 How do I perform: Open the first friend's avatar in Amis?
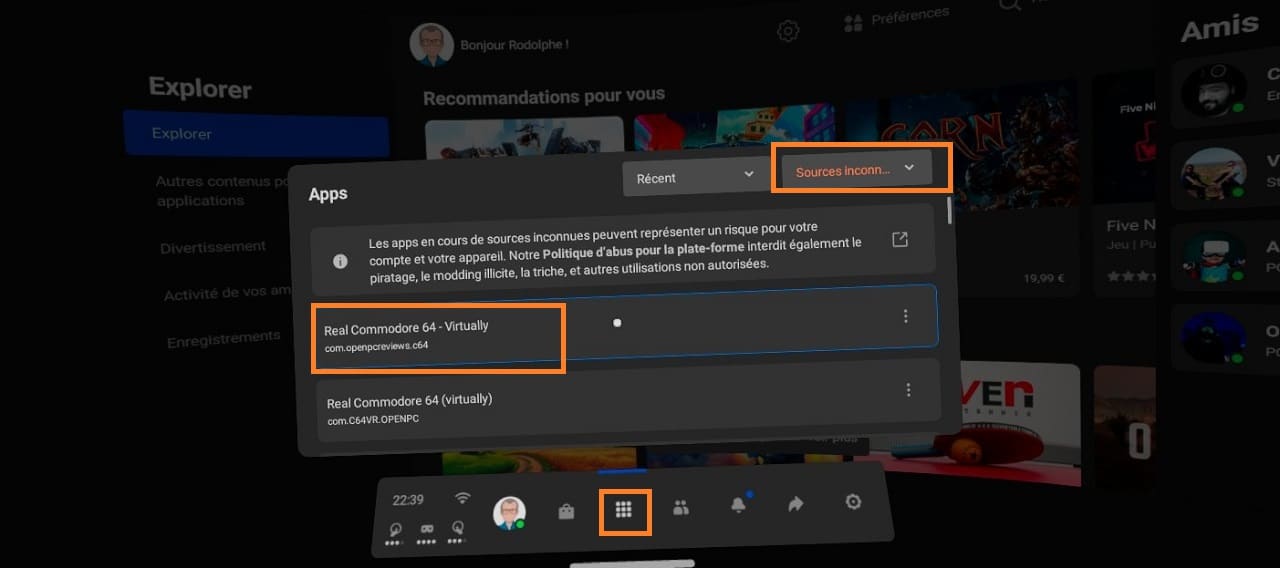coord(1212,90)
